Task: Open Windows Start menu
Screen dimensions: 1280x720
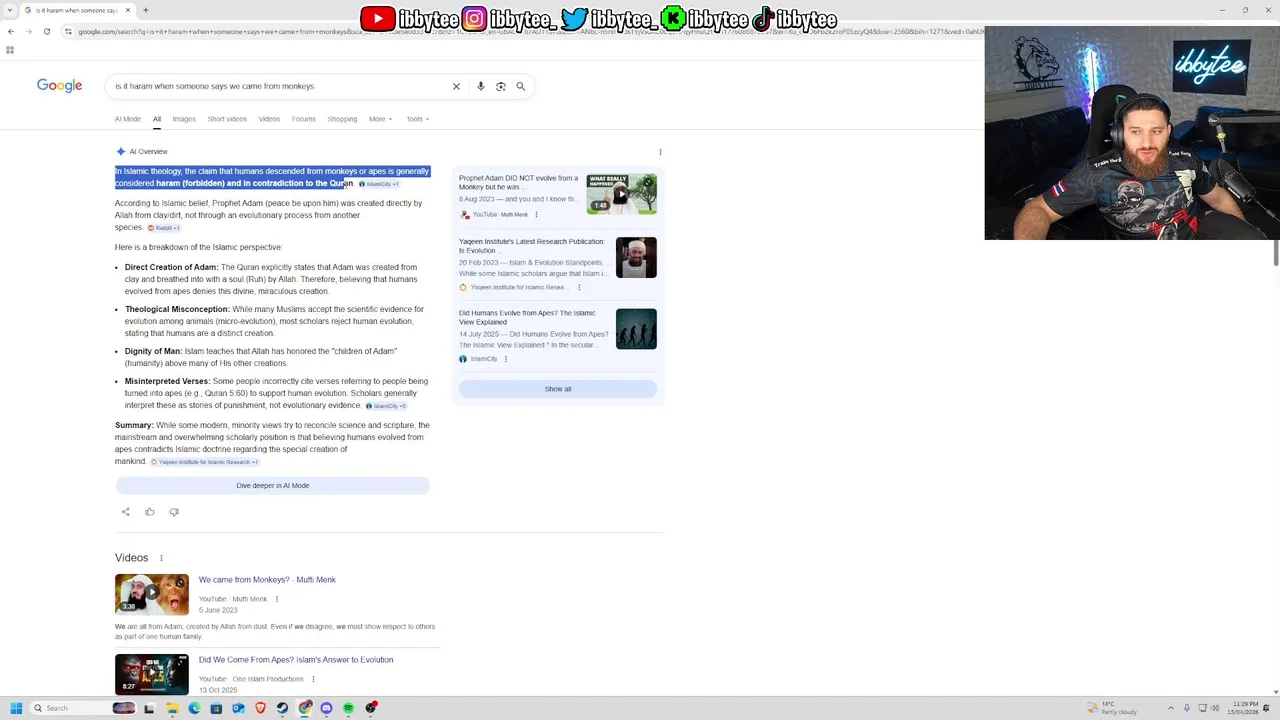Action: pos(16,708)
